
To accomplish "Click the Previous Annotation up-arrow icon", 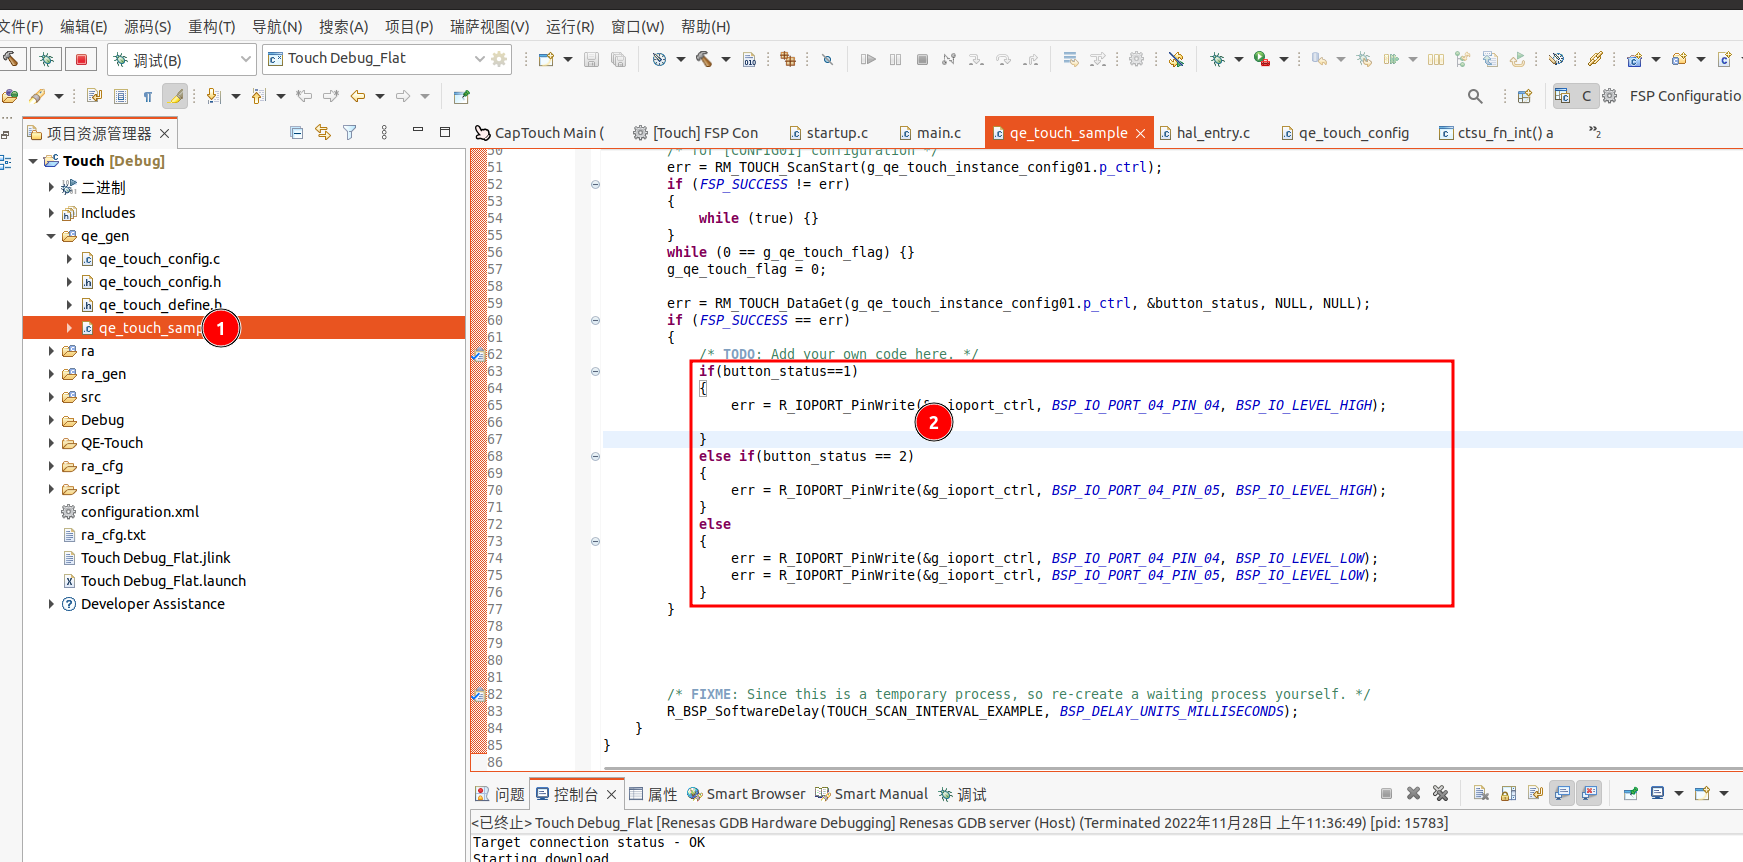I will pos(258,96).
